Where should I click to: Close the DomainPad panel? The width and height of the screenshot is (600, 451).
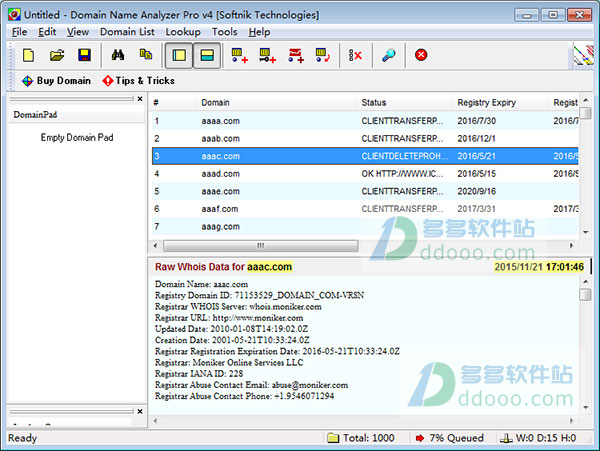point(140,99)
